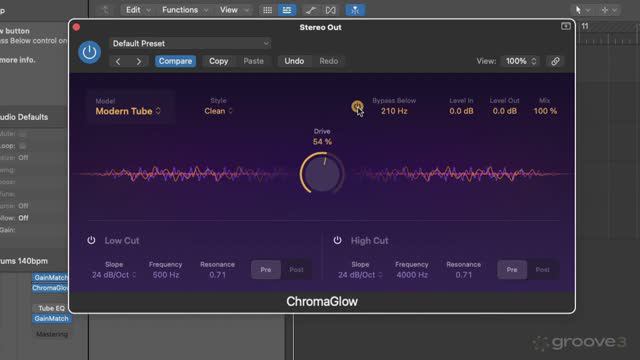Screen dimensions: 640x360
Task: Click the ChromaGlow plugin slot in channel strip
Action: click(50, 288)
